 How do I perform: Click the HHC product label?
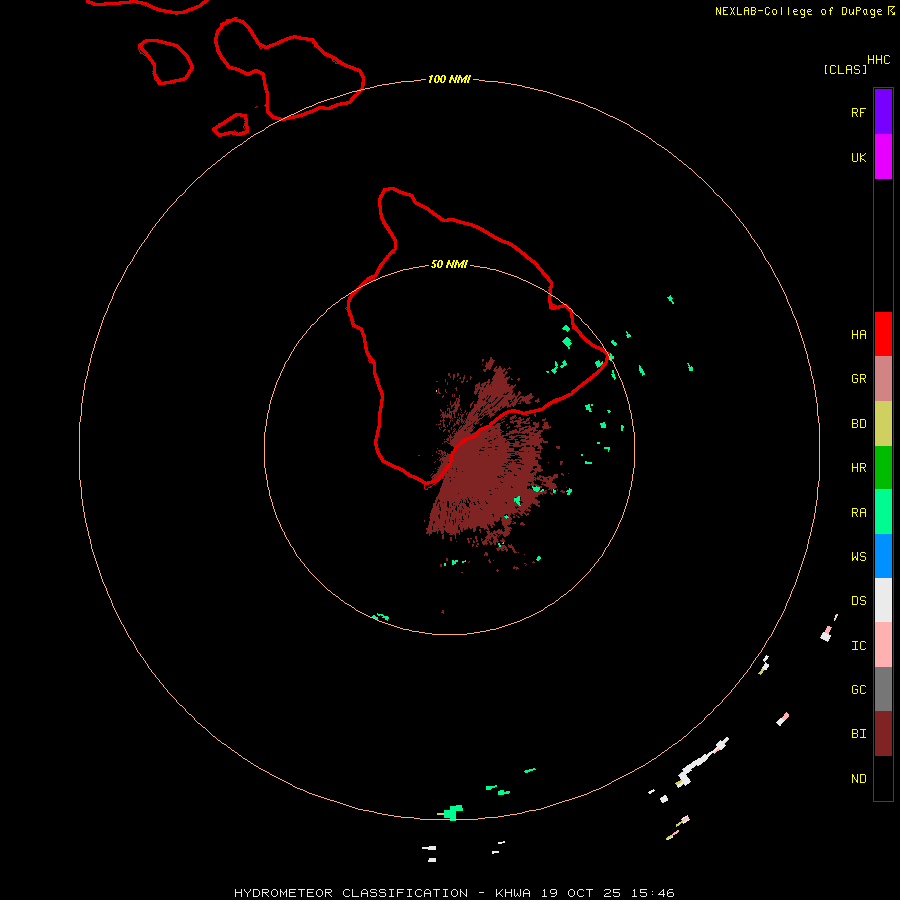878,60
